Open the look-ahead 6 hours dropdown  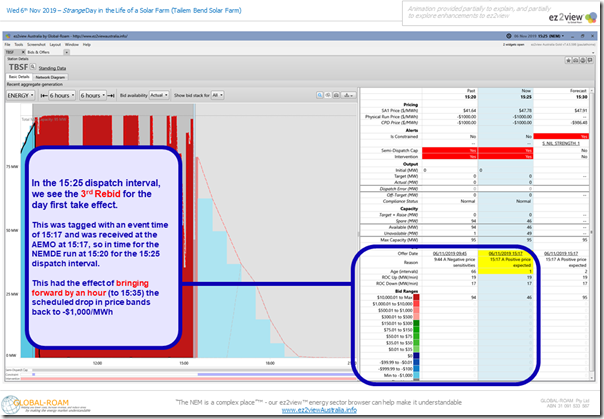92,95
